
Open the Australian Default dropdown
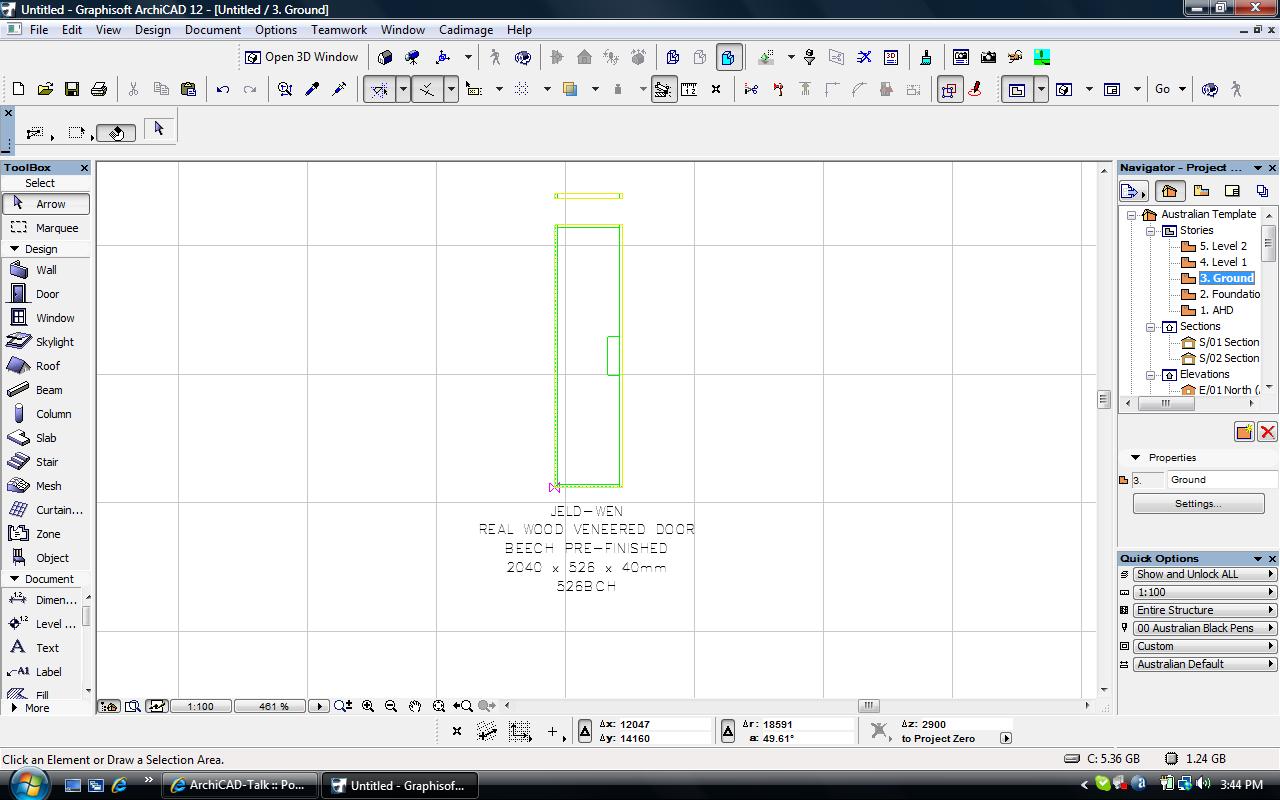coord(1205,664)
